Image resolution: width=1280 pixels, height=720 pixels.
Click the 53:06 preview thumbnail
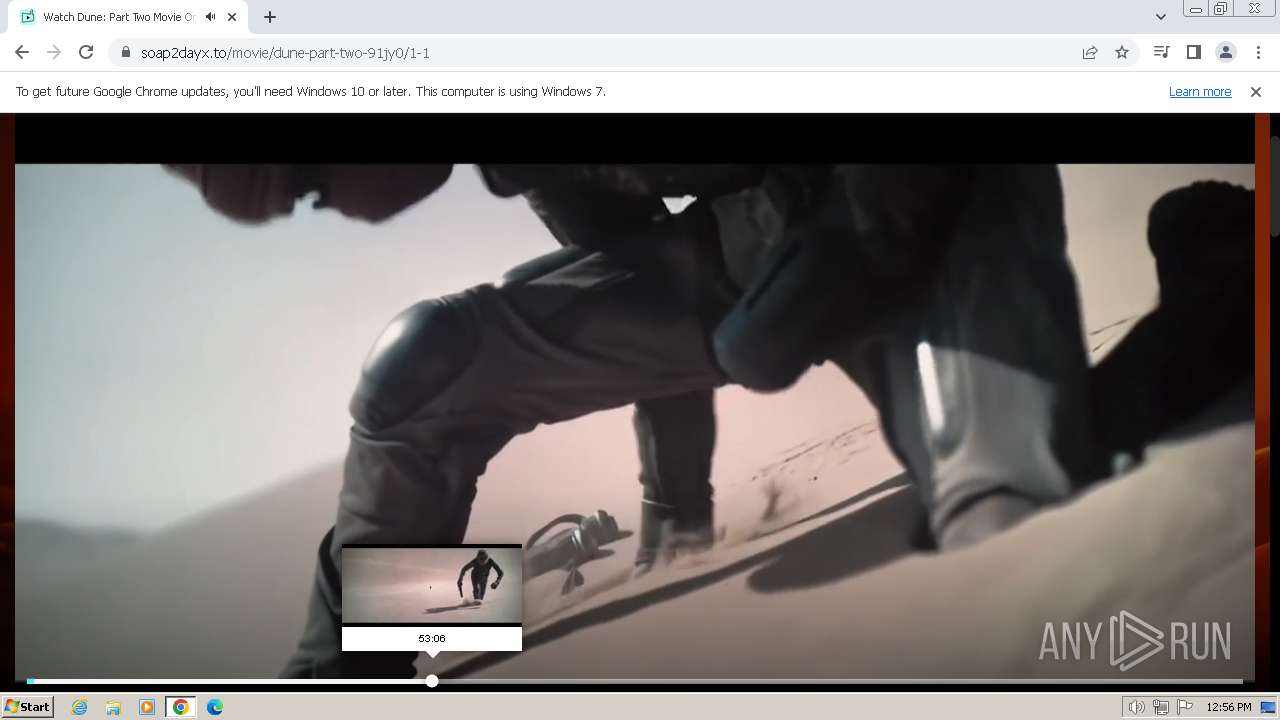click(432, 585)
